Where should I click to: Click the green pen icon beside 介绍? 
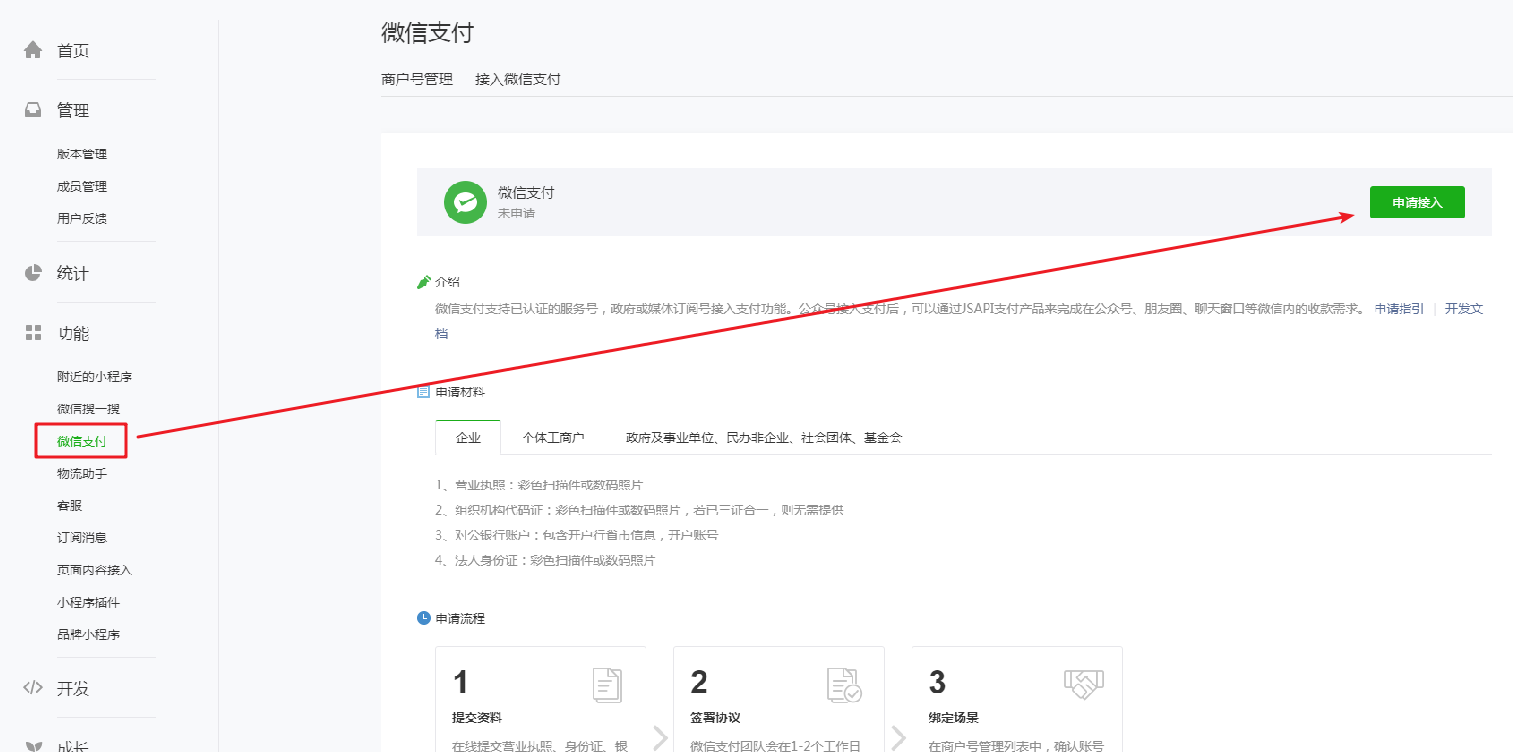click(424, 282)
